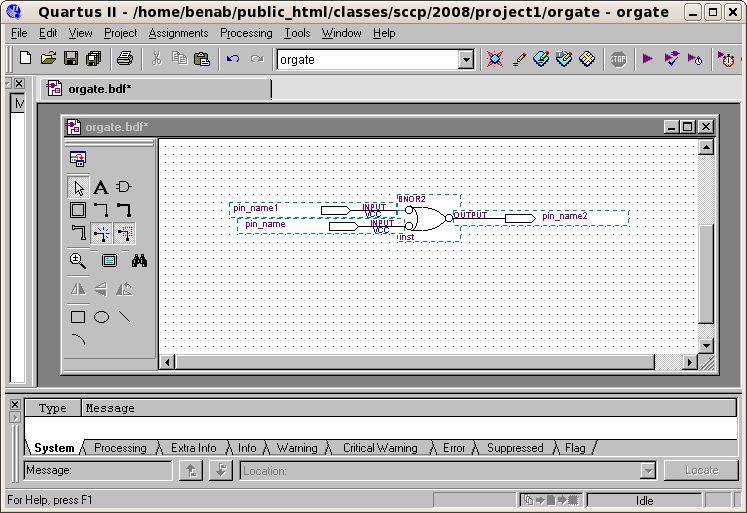
Task: Expand the Location dropdown arrow
Action: pyautogui.click(x=648, y=471)
